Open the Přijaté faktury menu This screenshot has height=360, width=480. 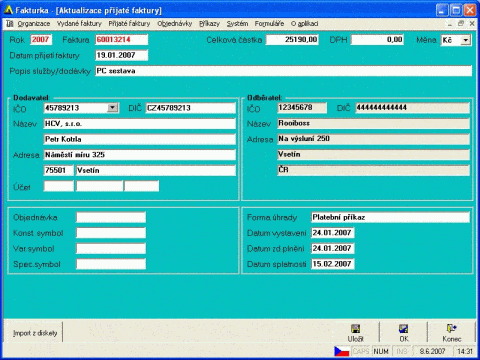[129, 24]
